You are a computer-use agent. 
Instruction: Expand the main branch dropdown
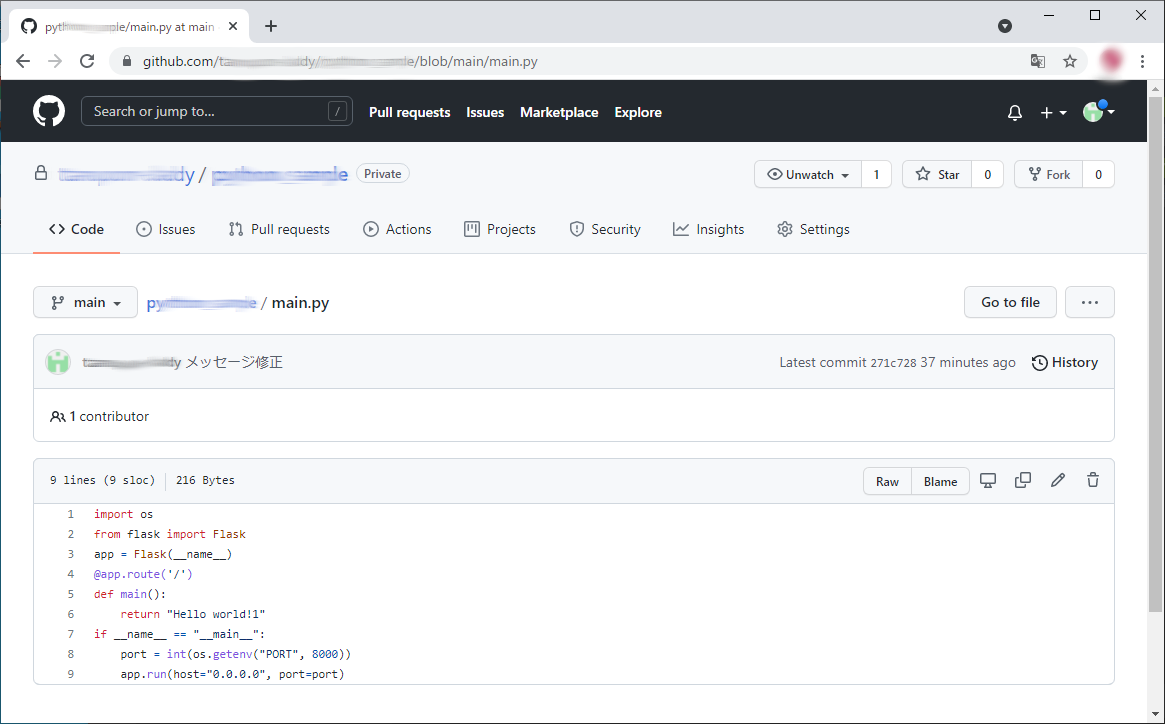click(x=86, y=302)
